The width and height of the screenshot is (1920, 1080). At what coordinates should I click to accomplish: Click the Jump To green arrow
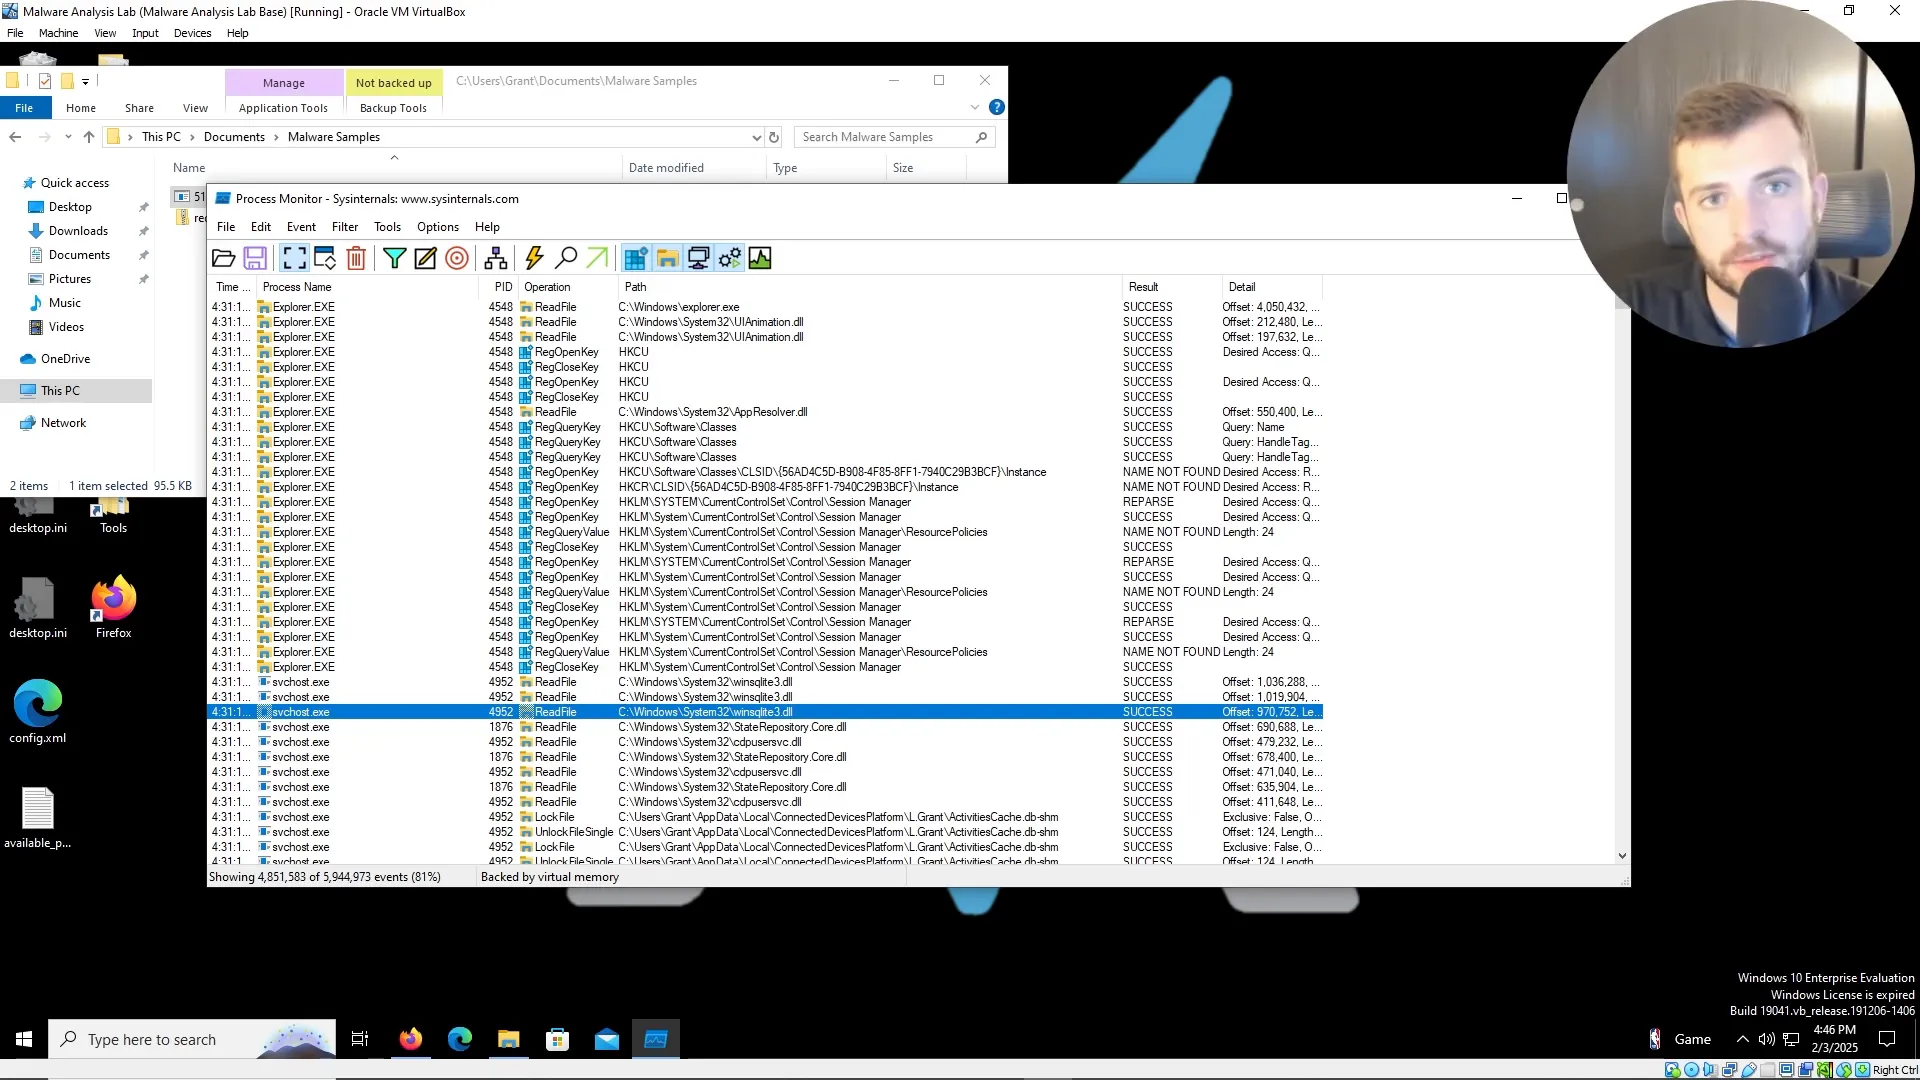coord(597,259)
